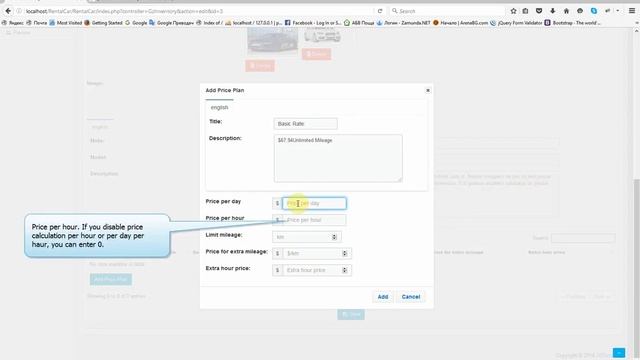The width and height of the screenshot is (640, 360).
Task: Open the Index of bookmark
Action: [209, 23]
